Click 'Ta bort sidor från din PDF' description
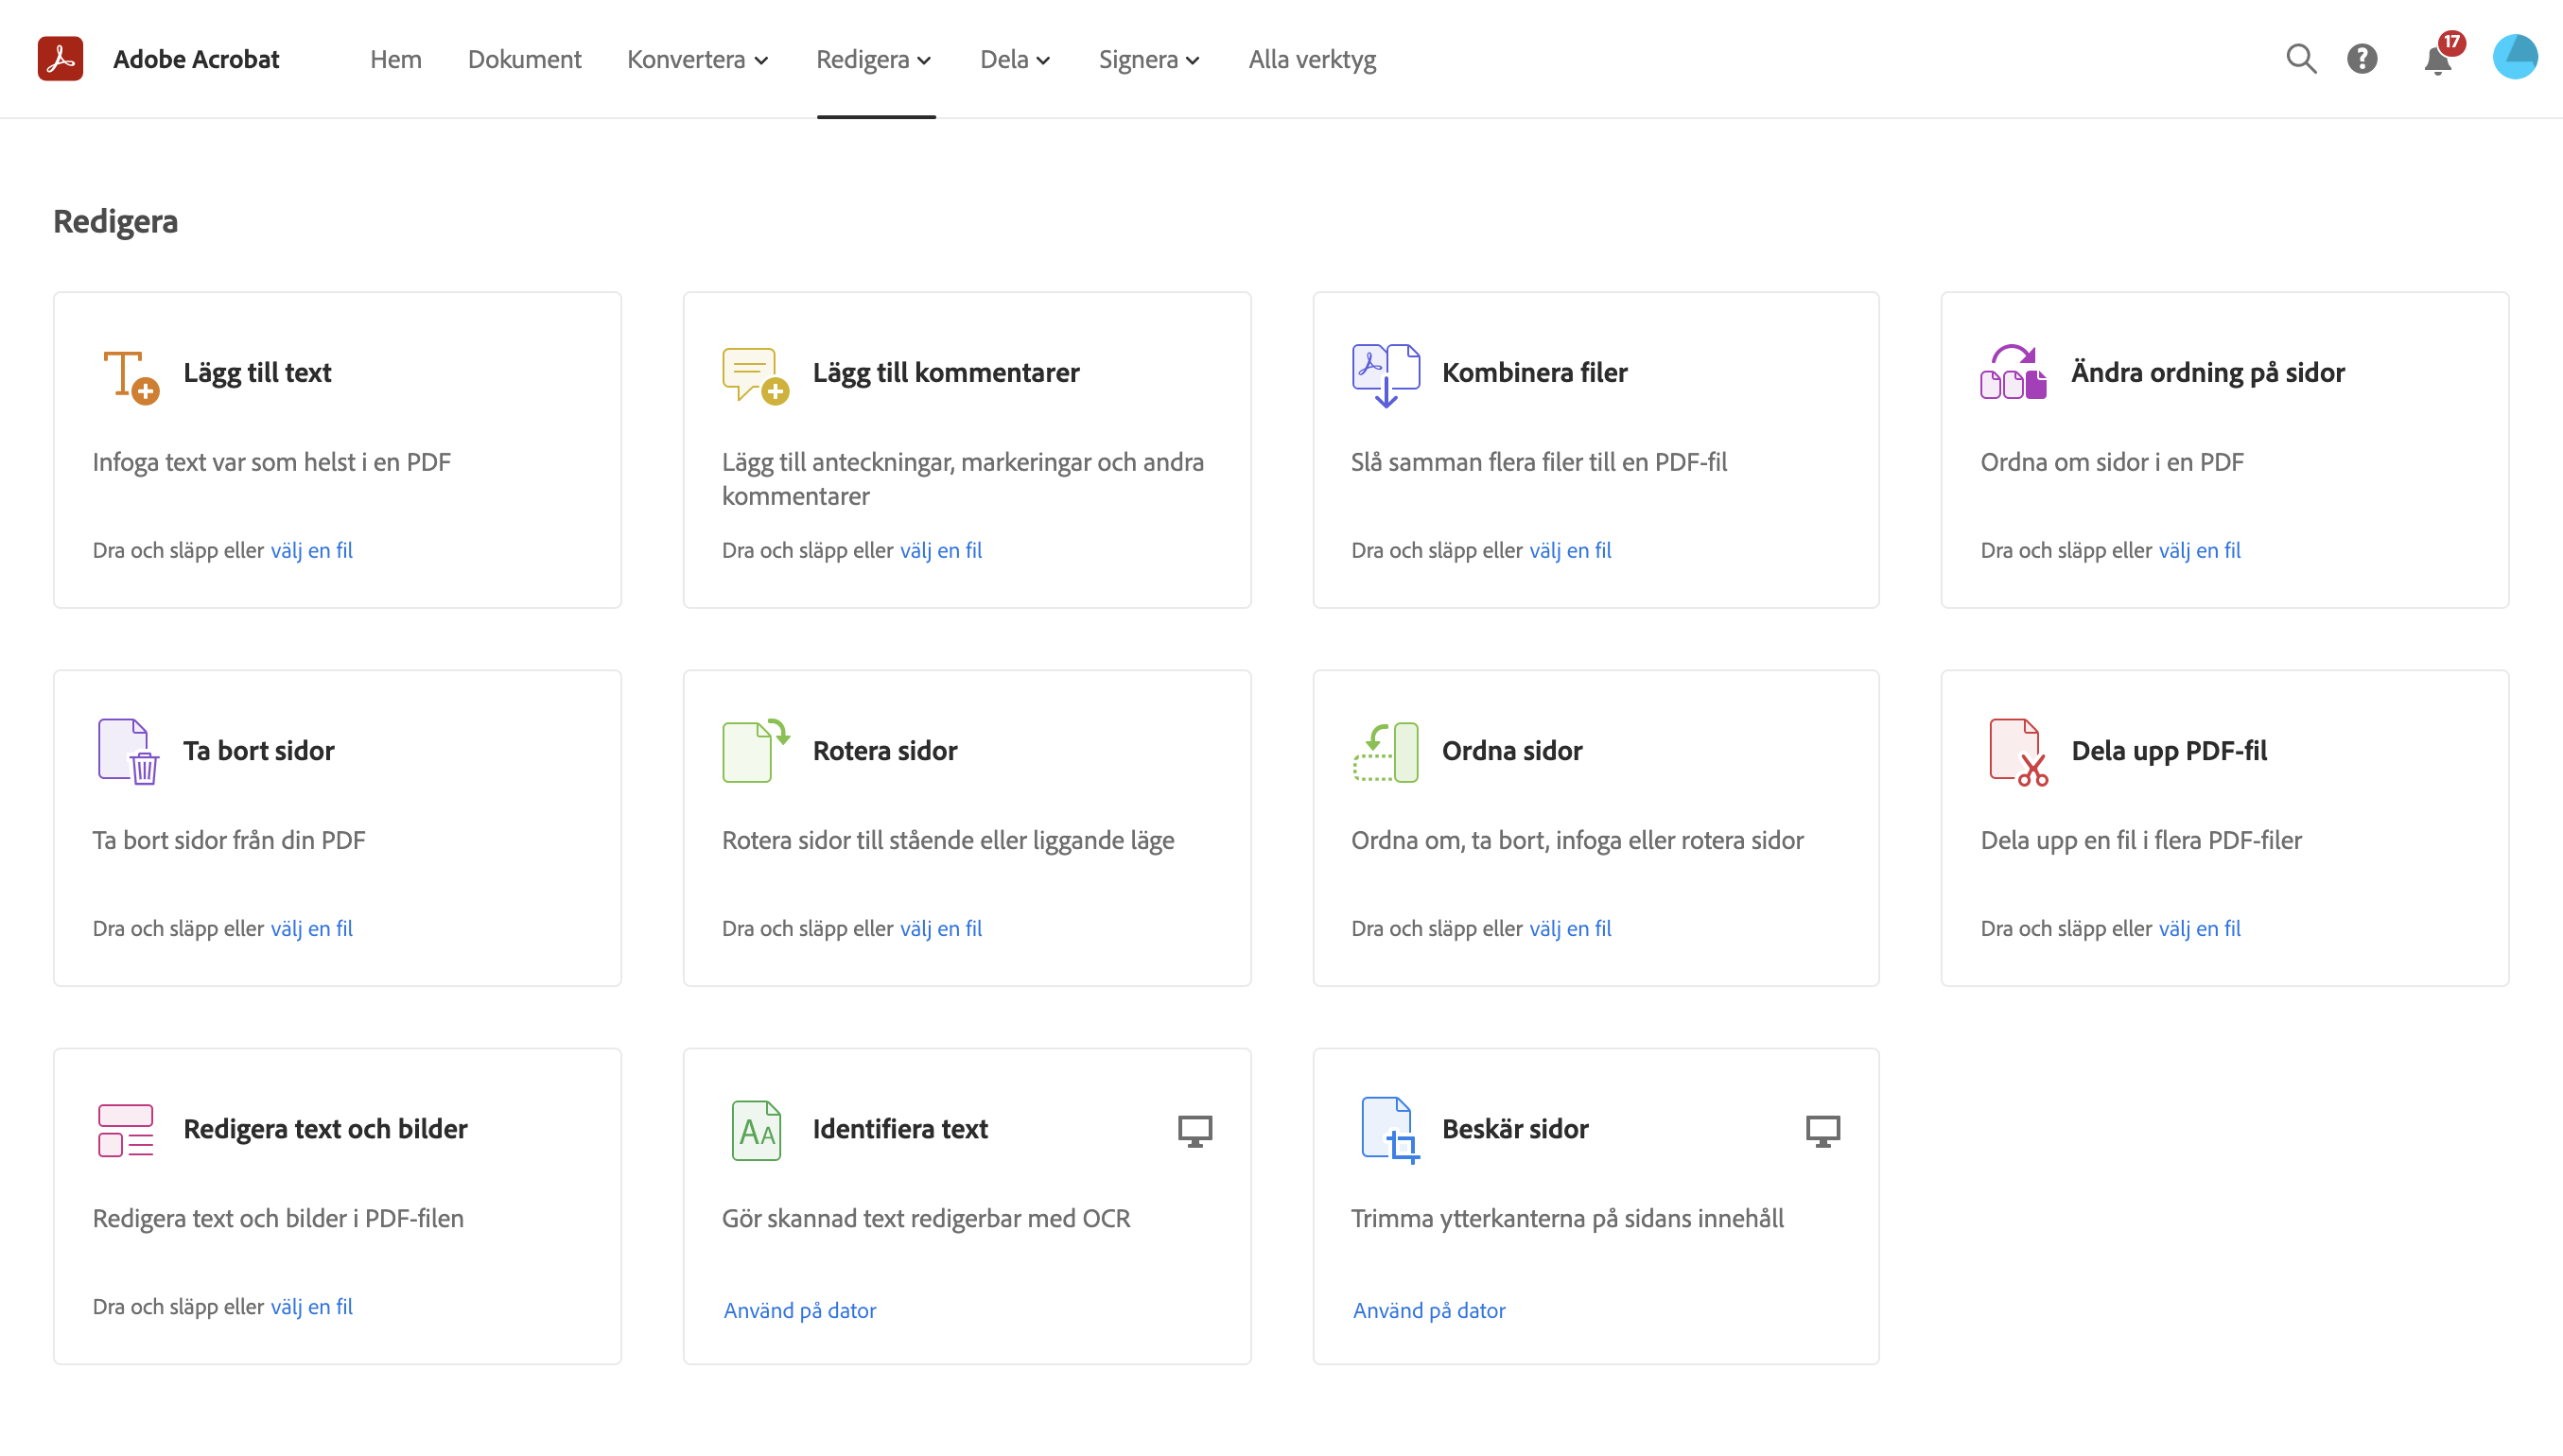 229,841
